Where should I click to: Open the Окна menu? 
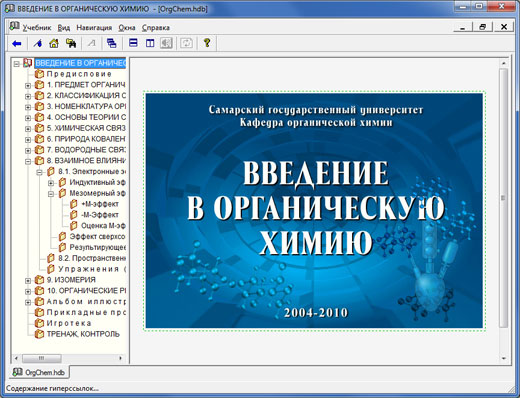click(127, 28)
